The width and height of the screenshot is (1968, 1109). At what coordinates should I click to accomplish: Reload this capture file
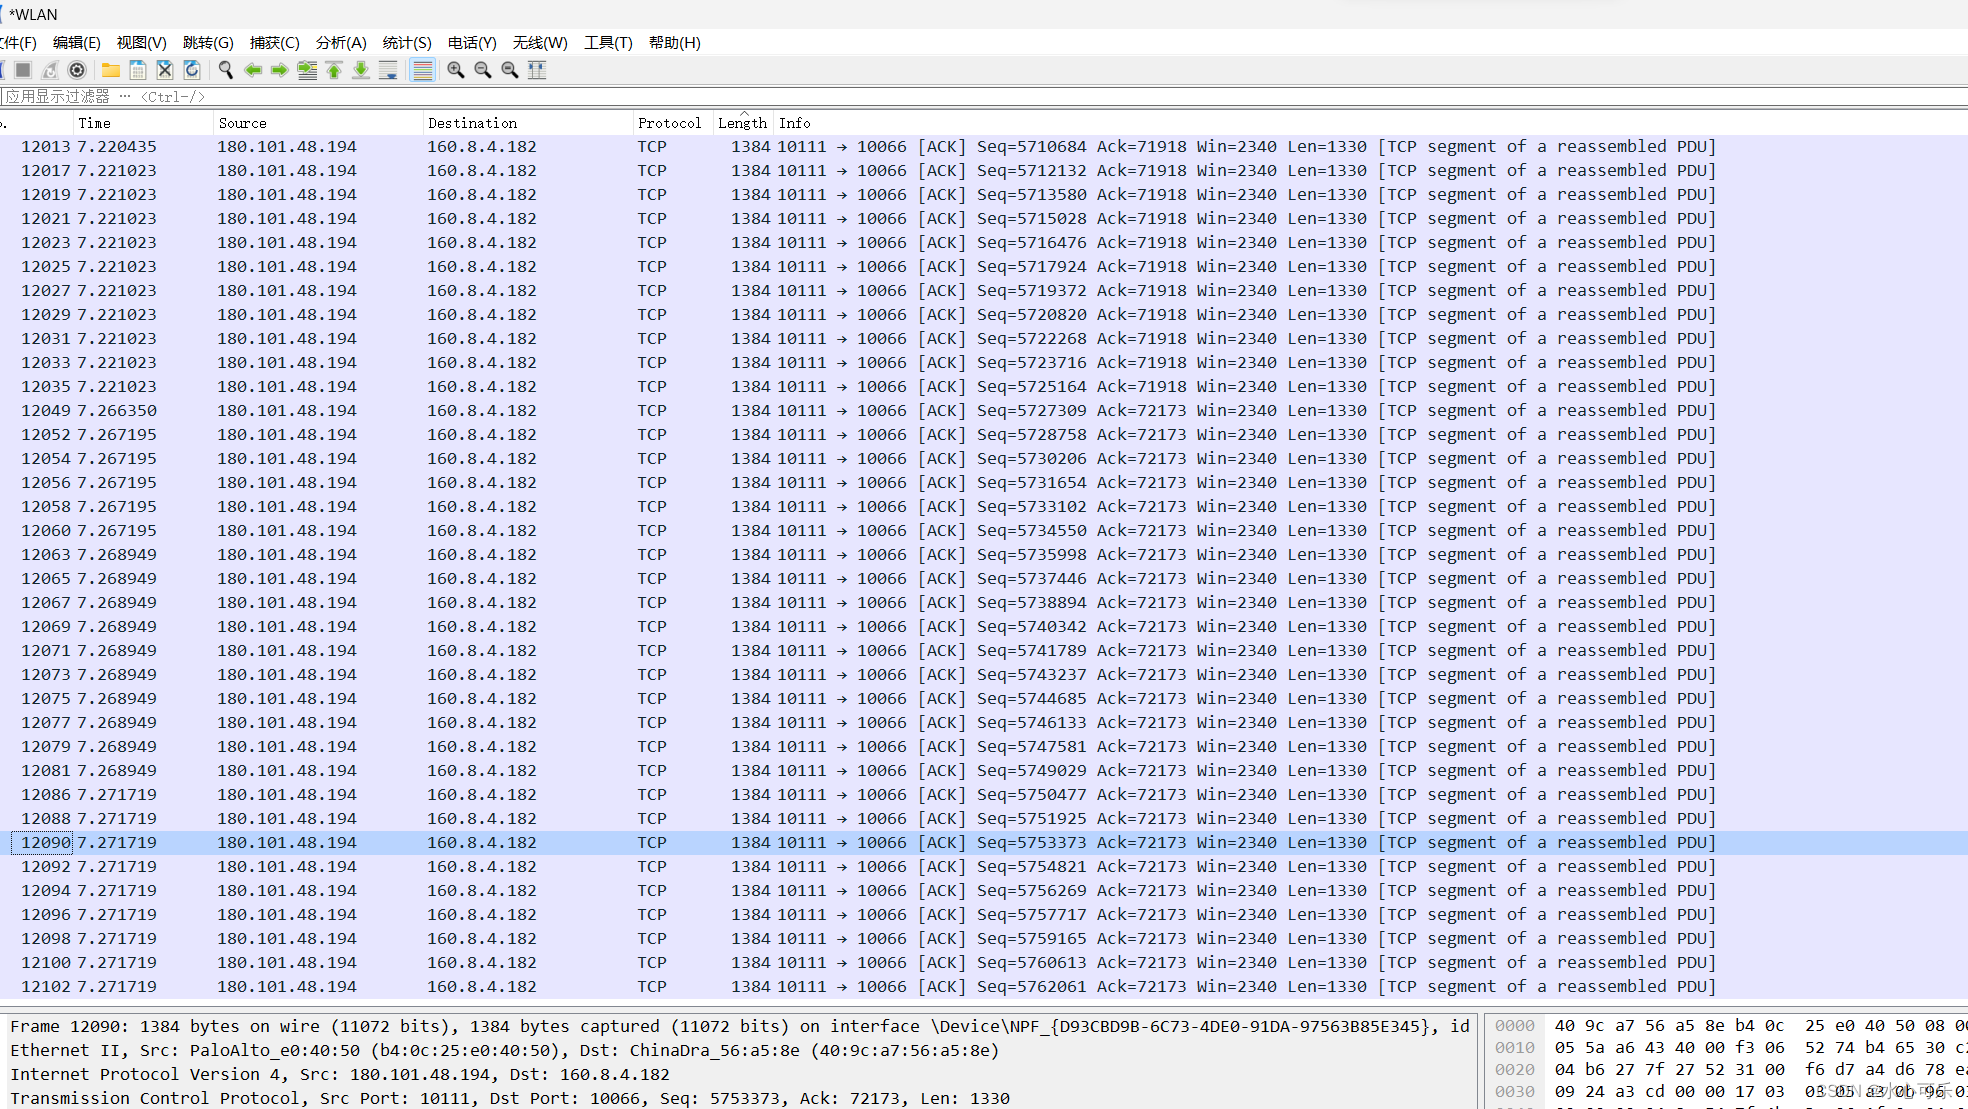pyautogui.click(x=192, y=70)
